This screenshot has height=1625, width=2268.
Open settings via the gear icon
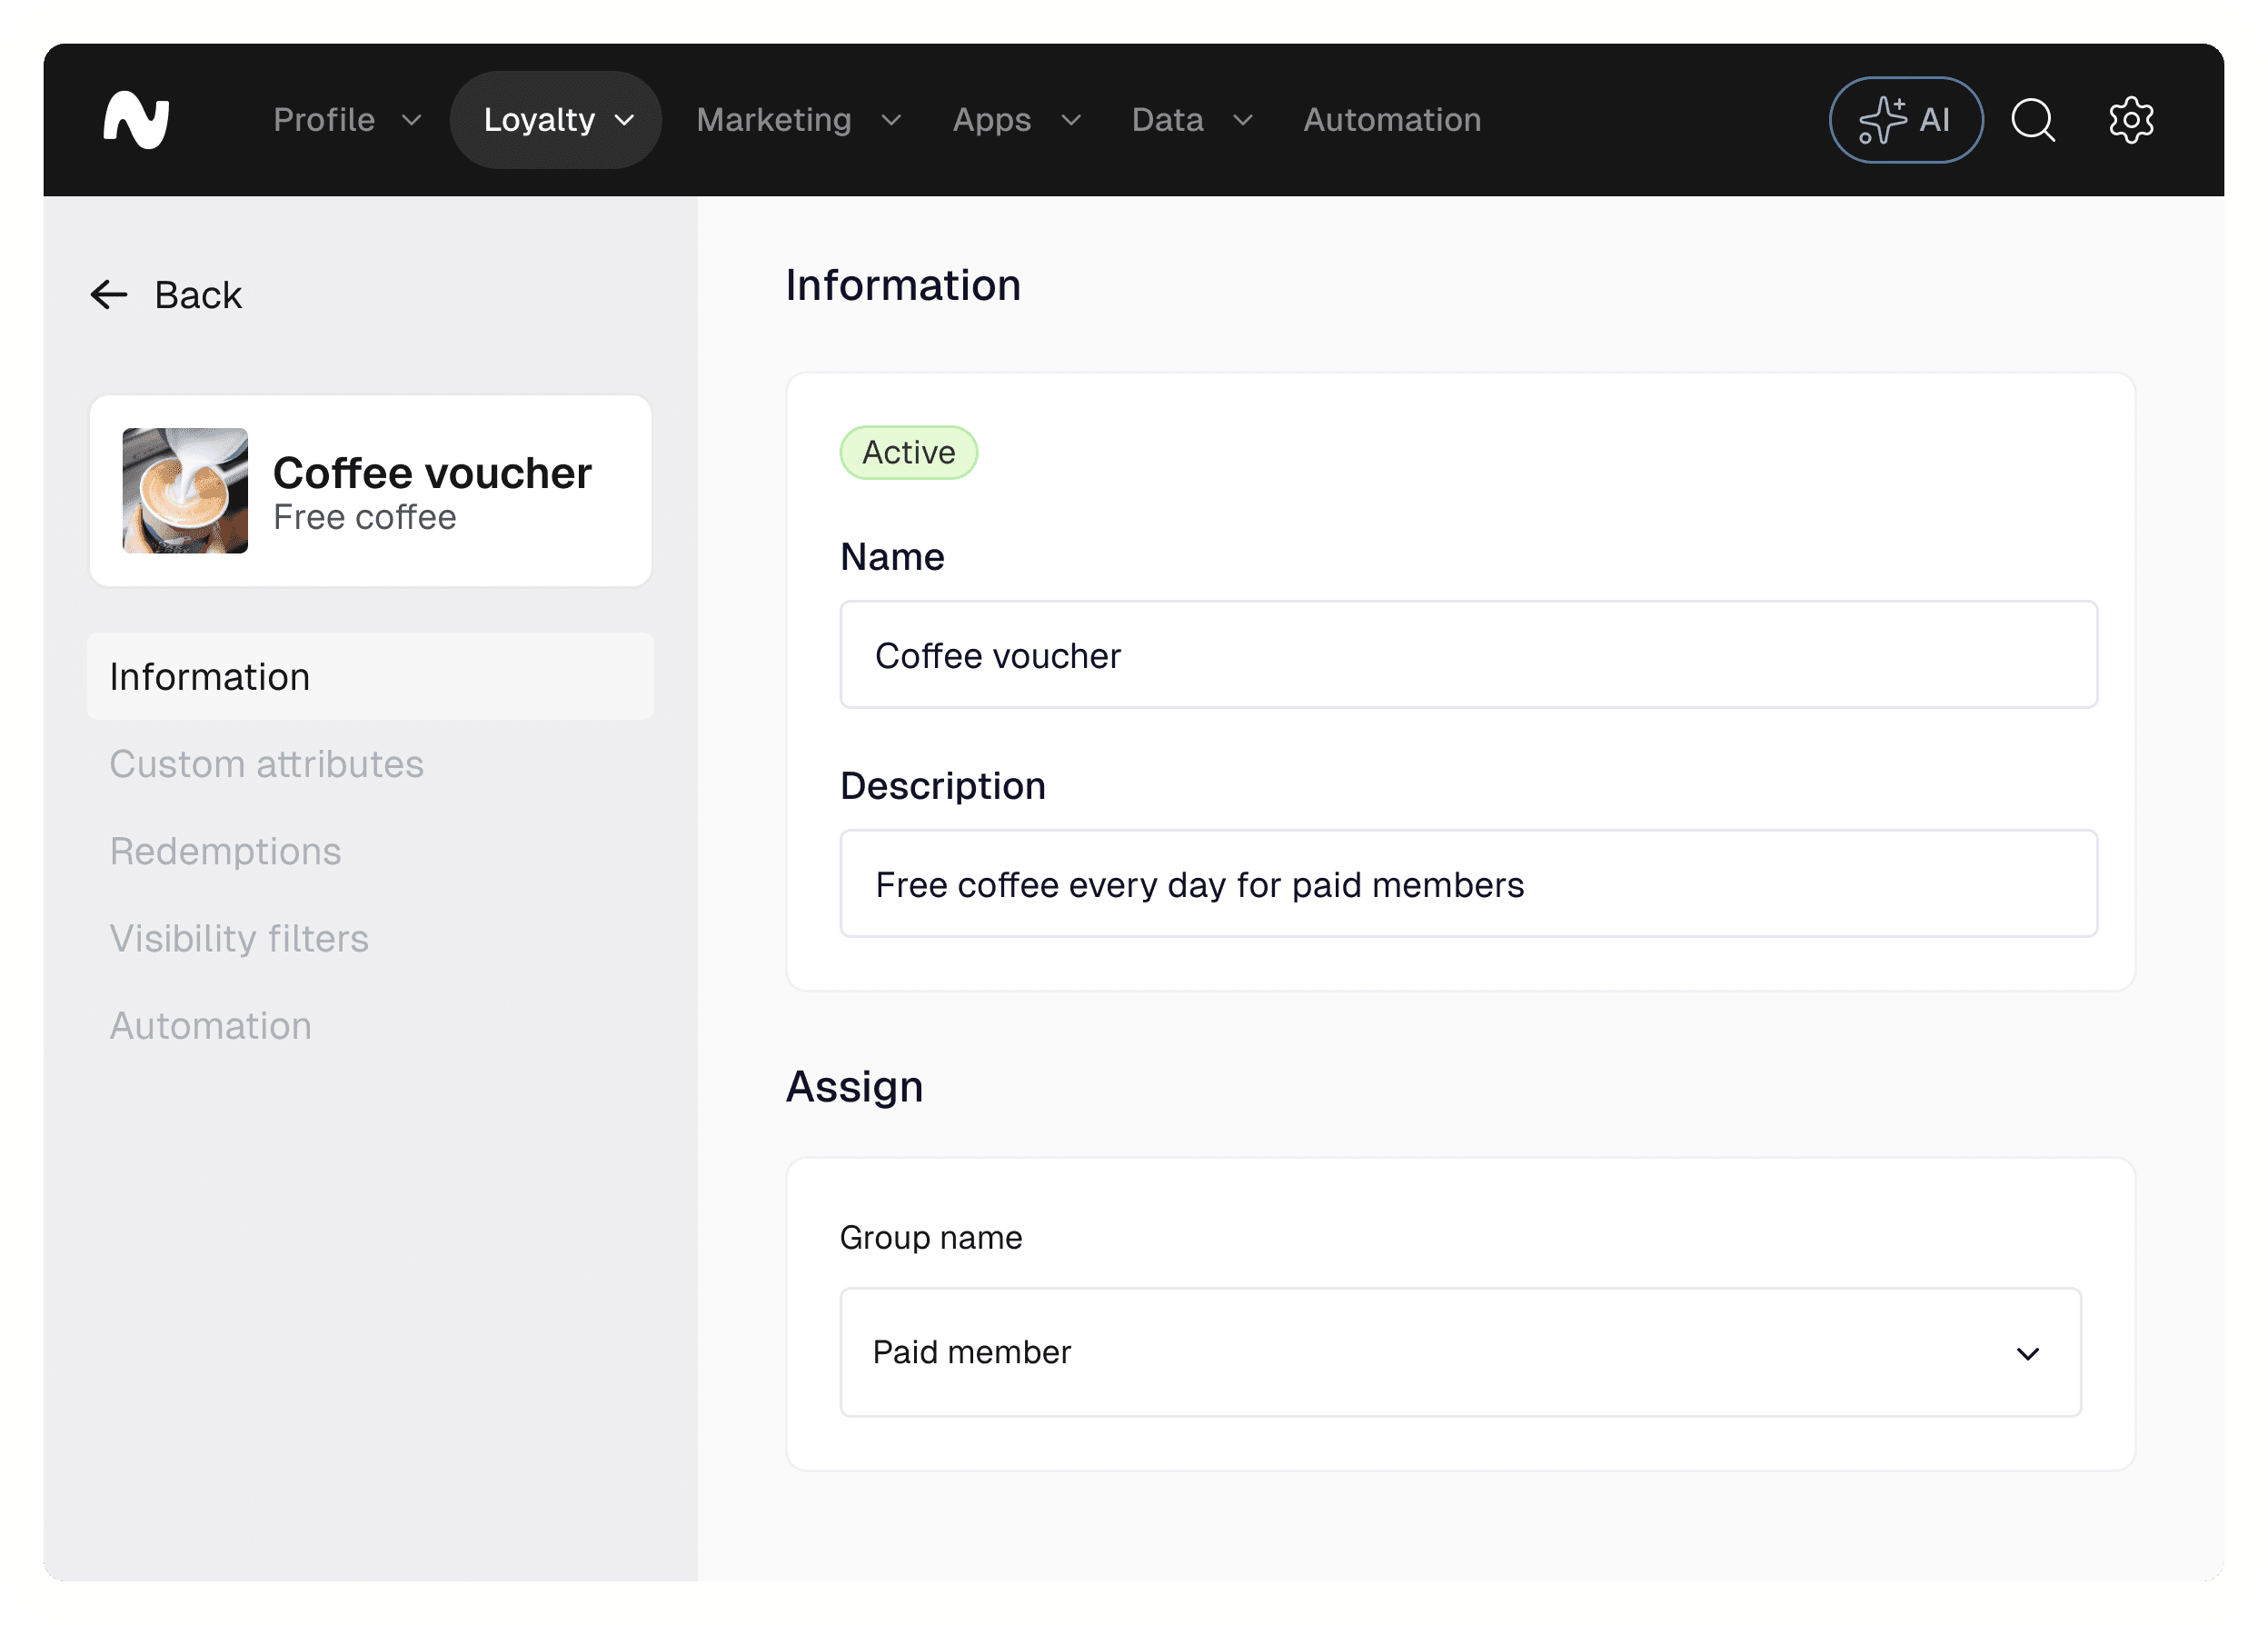point(2130,120)
